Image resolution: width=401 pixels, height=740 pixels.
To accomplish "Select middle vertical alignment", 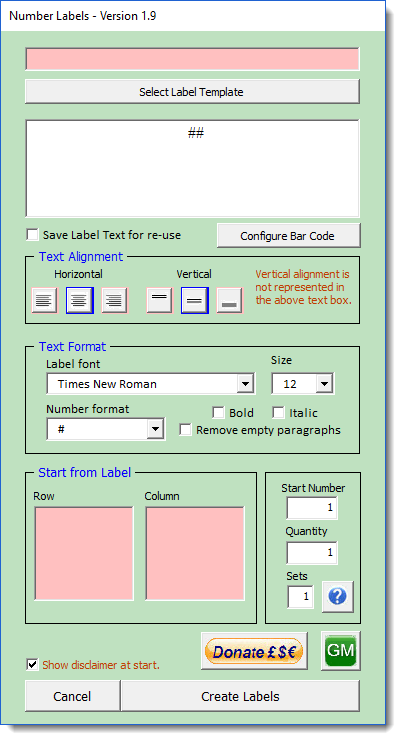I will (x=194, y=300).
